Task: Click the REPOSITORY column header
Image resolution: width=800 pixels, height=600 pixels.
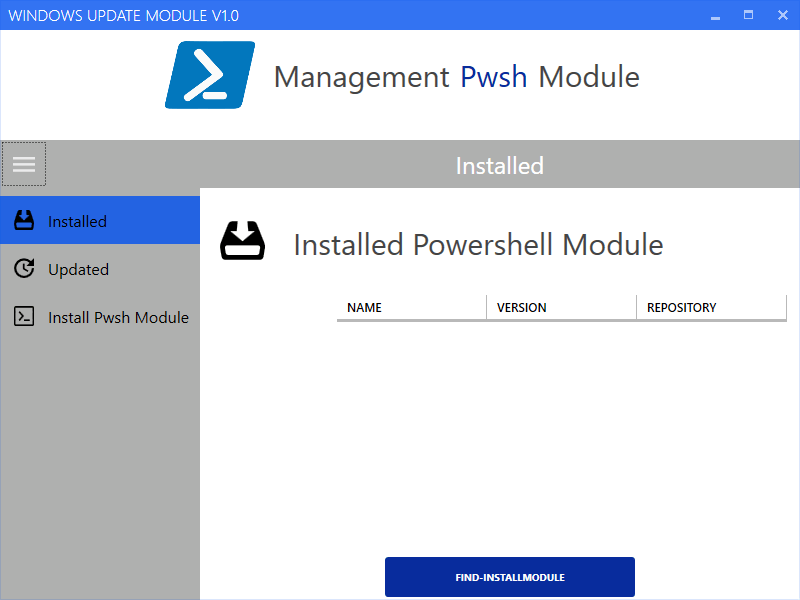Action: 681,307
